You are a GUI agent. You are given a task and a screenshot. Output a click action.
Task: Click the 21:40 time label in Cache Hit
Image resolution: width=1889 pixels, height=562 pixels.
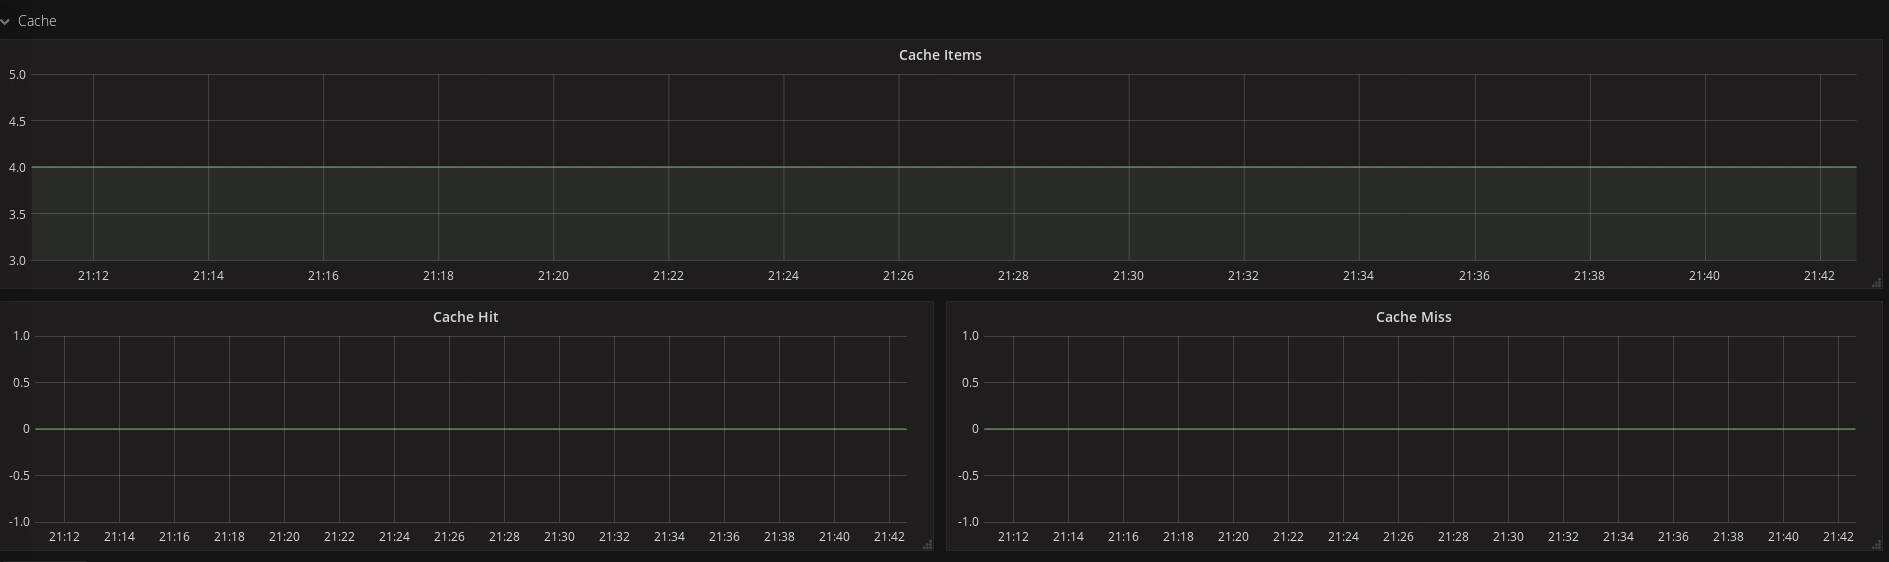click(834, 537)
